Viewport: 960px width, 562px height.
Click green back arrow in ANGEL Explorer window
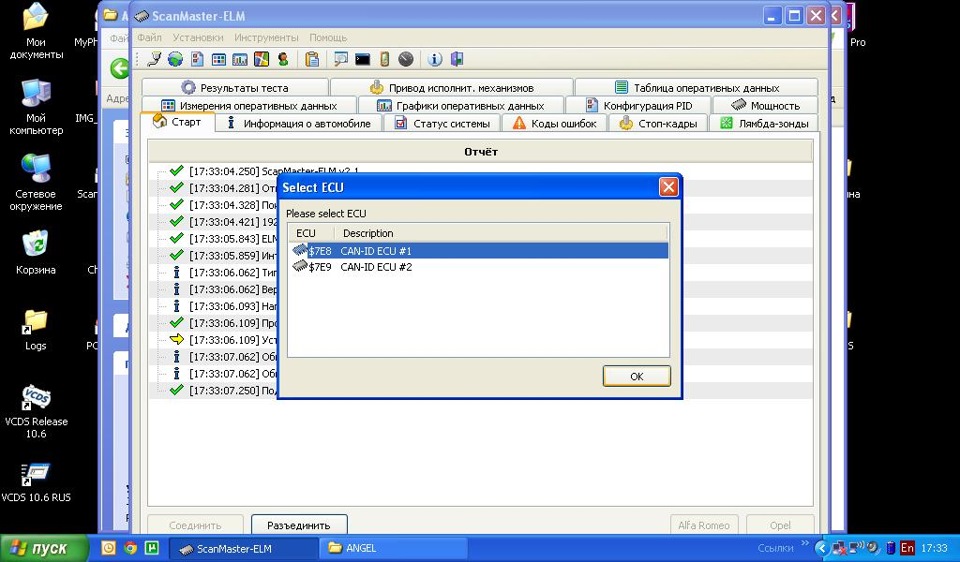119,68
